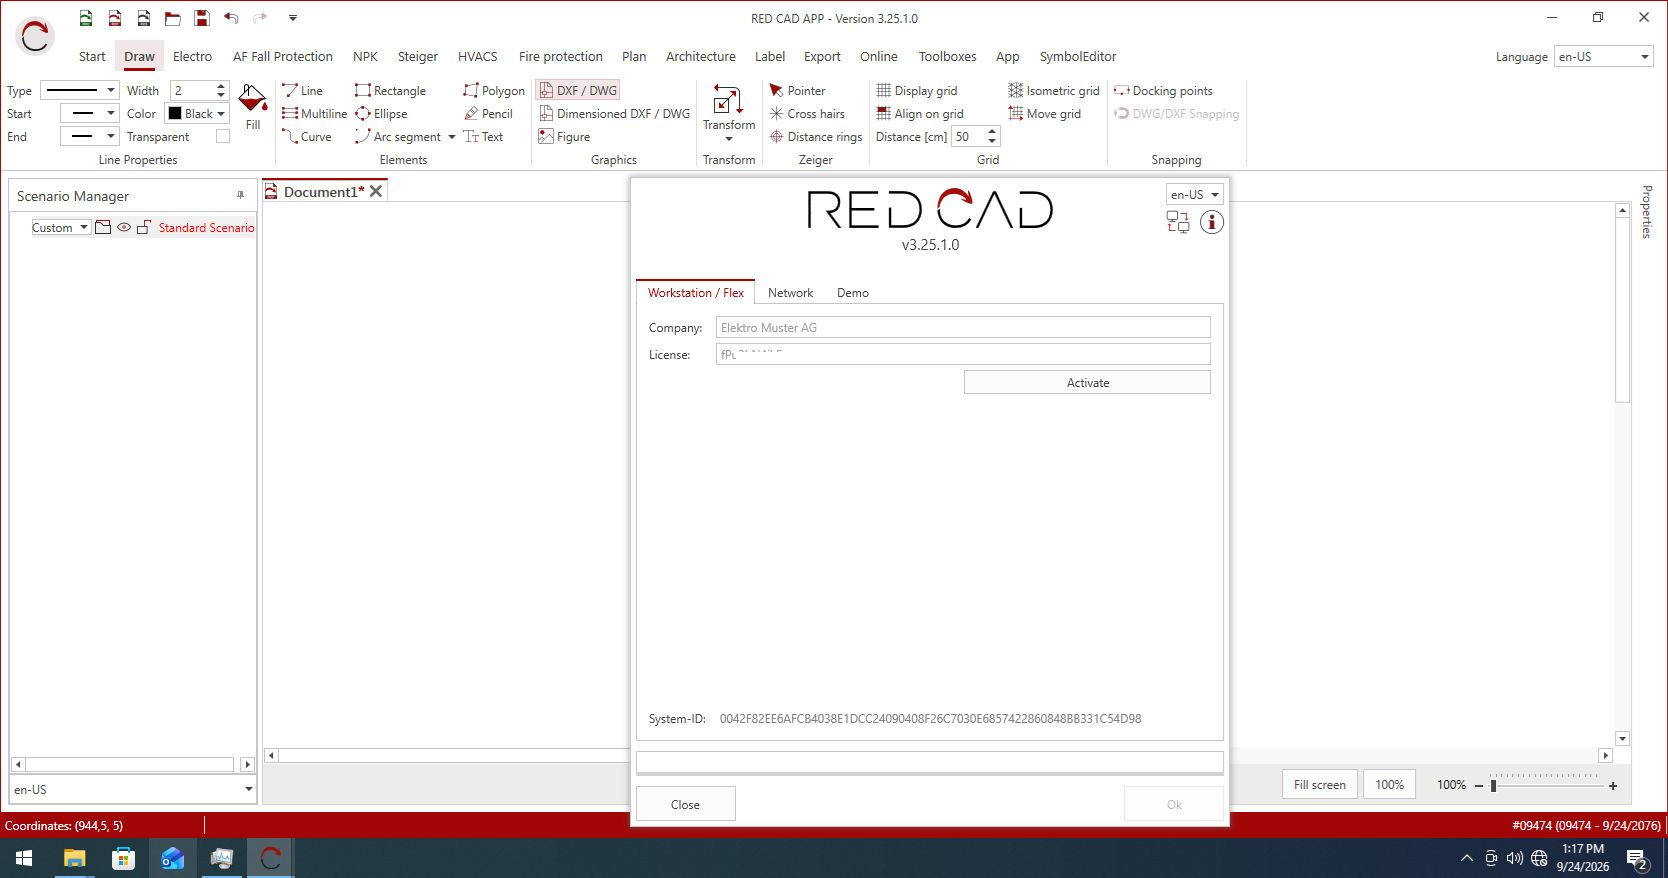Screen dimensions: 1668x878
Task: Select the Multiline tool
Action: (x=314, y=113)
